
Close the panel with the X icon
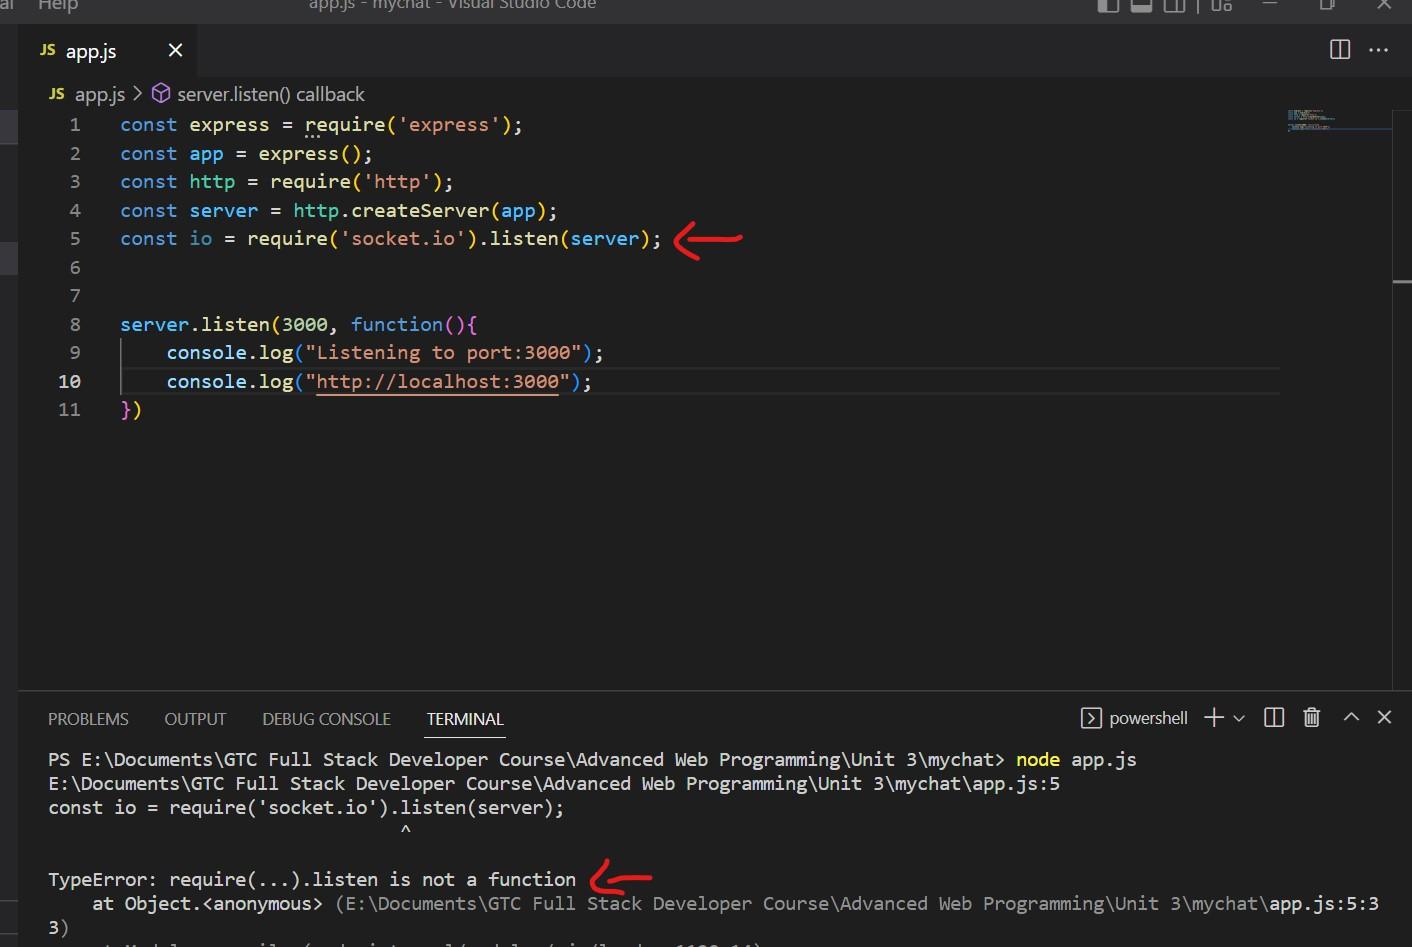1385,717
